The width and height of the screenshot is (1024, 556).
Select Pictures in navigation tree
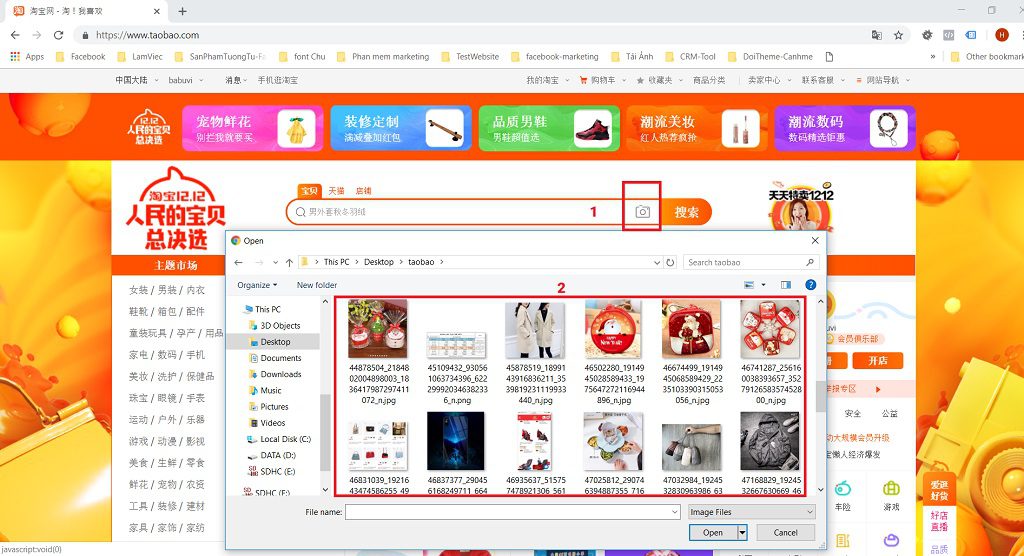(x=274, y=406)
